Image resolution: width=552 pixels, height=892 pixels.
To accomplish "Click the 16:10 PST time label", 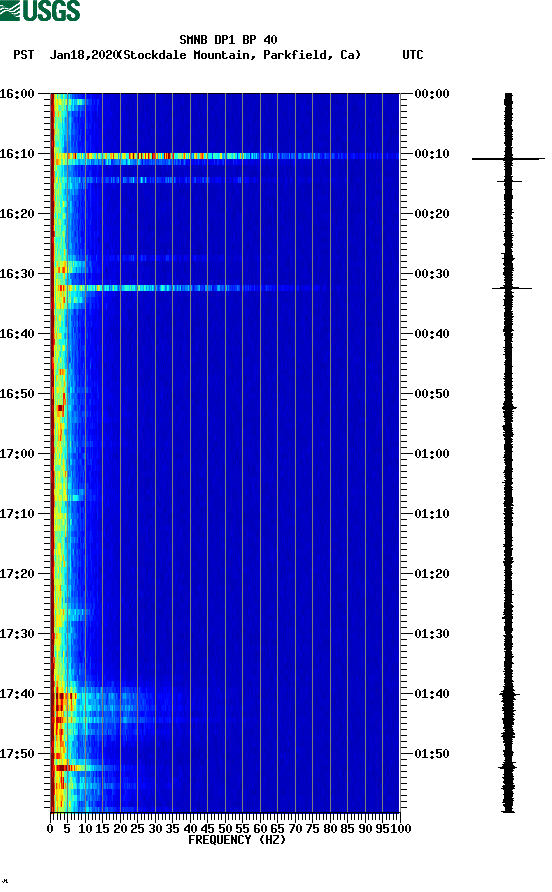I will pos(17,154).
